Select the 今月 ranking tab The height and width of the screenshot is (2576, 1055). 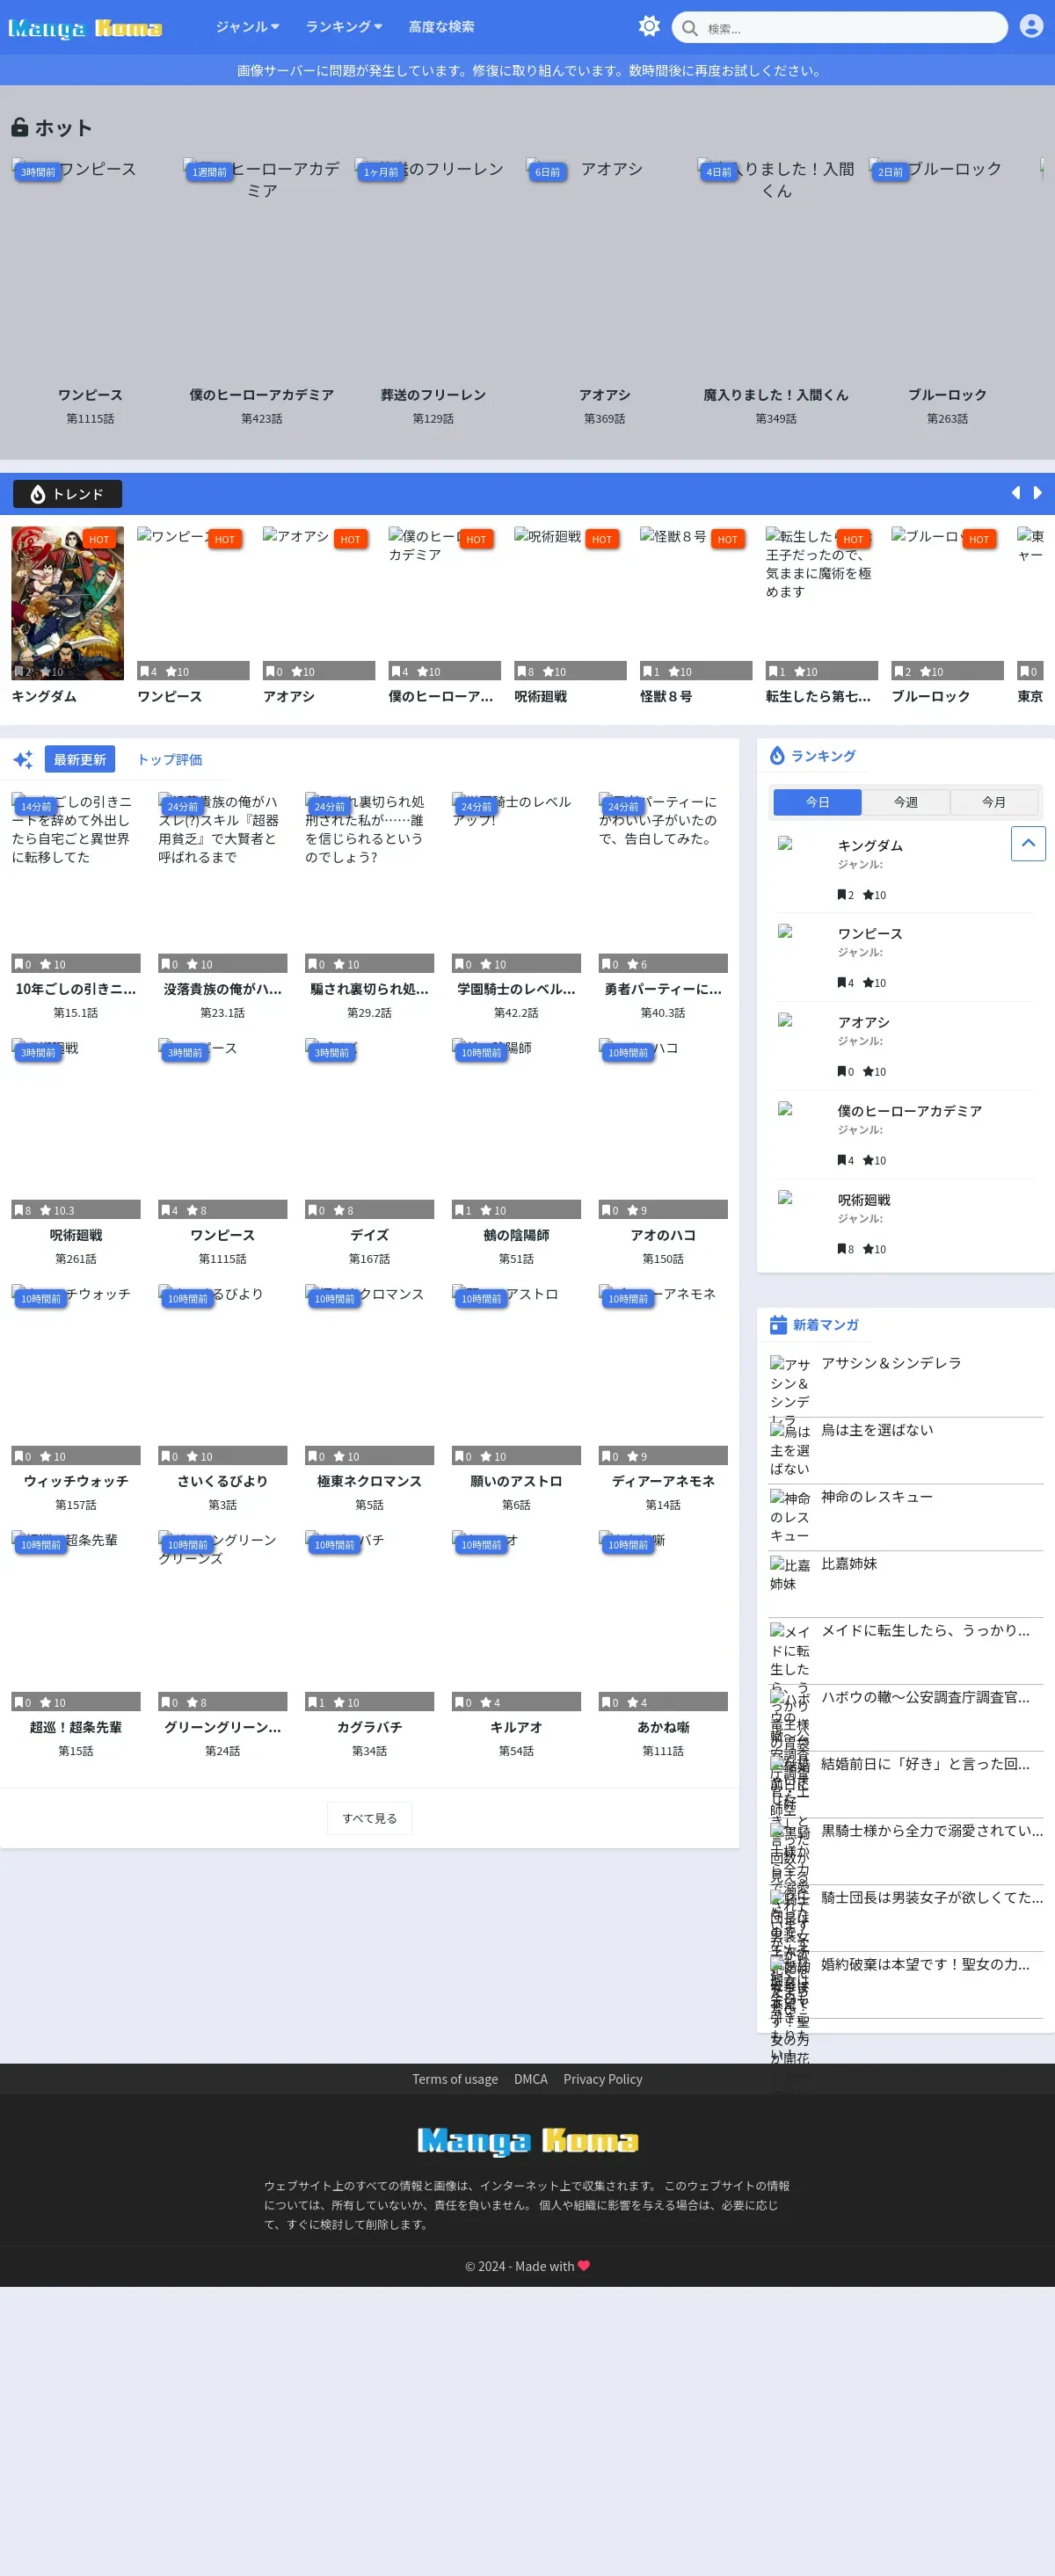994,802
